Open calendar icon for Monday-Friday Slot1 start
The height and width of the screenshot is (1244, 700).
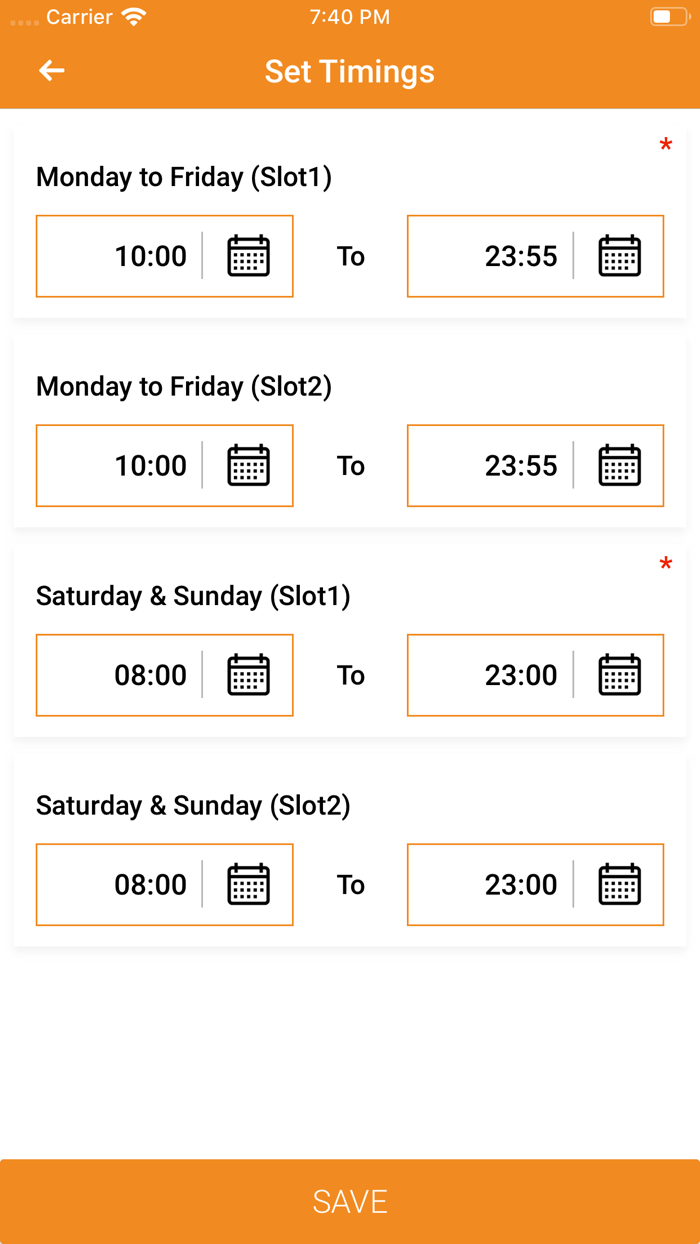click(x=248, y=256)
